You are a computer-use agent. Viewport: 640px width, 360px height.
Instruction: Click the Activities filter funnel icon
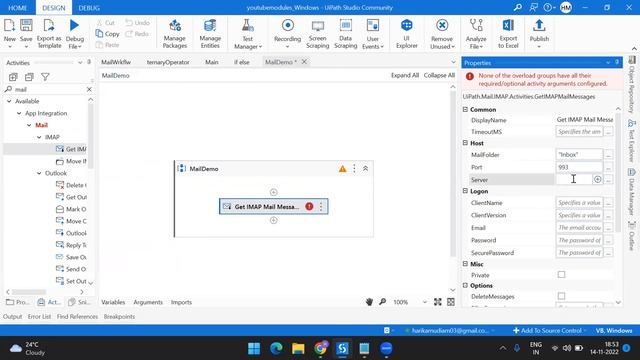click(45, 77)
